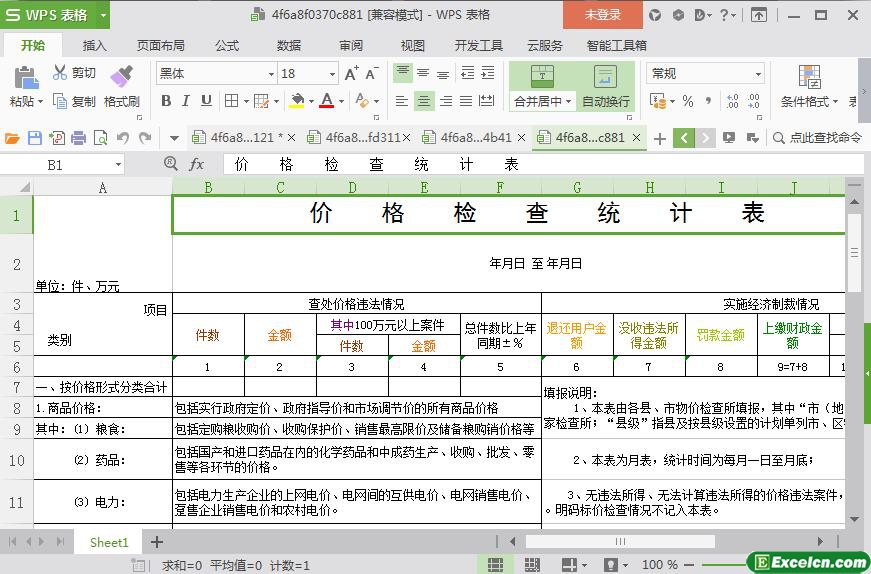
Task: Toggle Bold formatting
Action: click(166, 101)
